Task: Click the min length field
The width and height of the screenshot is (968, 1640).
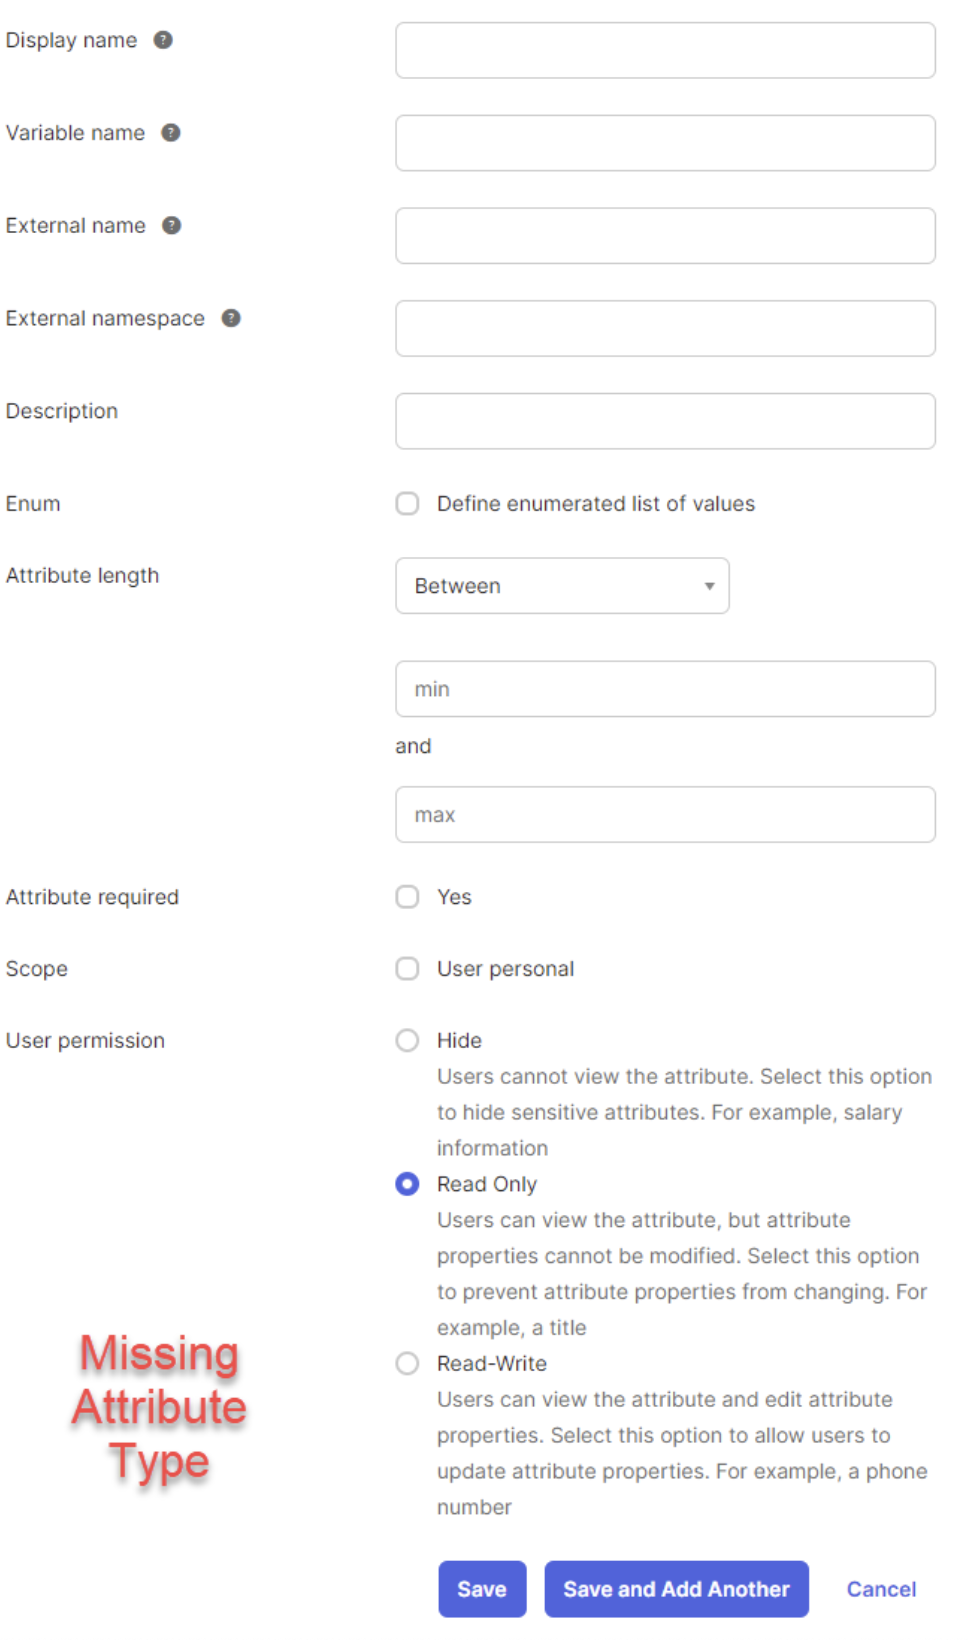Action: point(665,689)
